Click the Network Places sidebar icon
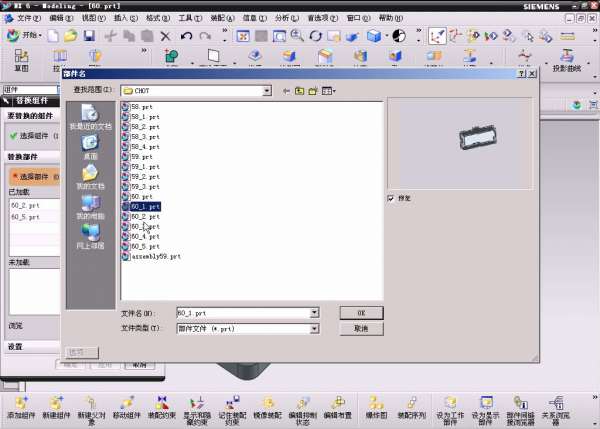This screenshot has height=429, width=600. pos(90,234)
